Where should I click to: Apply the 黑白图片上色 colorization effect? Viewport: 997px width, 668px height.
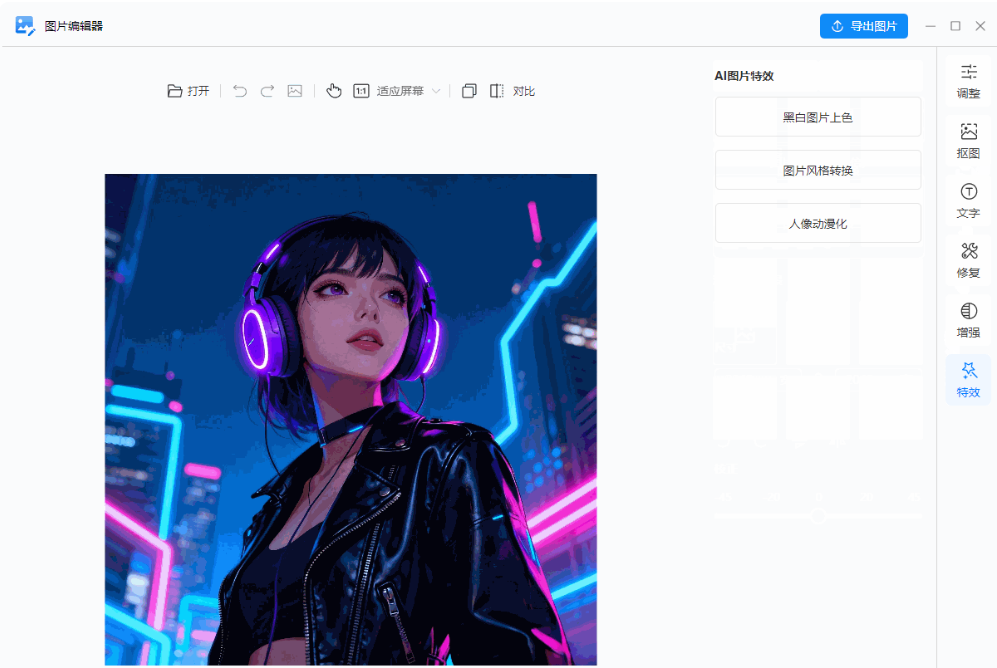pyautogui.click(x=817, y=116)
